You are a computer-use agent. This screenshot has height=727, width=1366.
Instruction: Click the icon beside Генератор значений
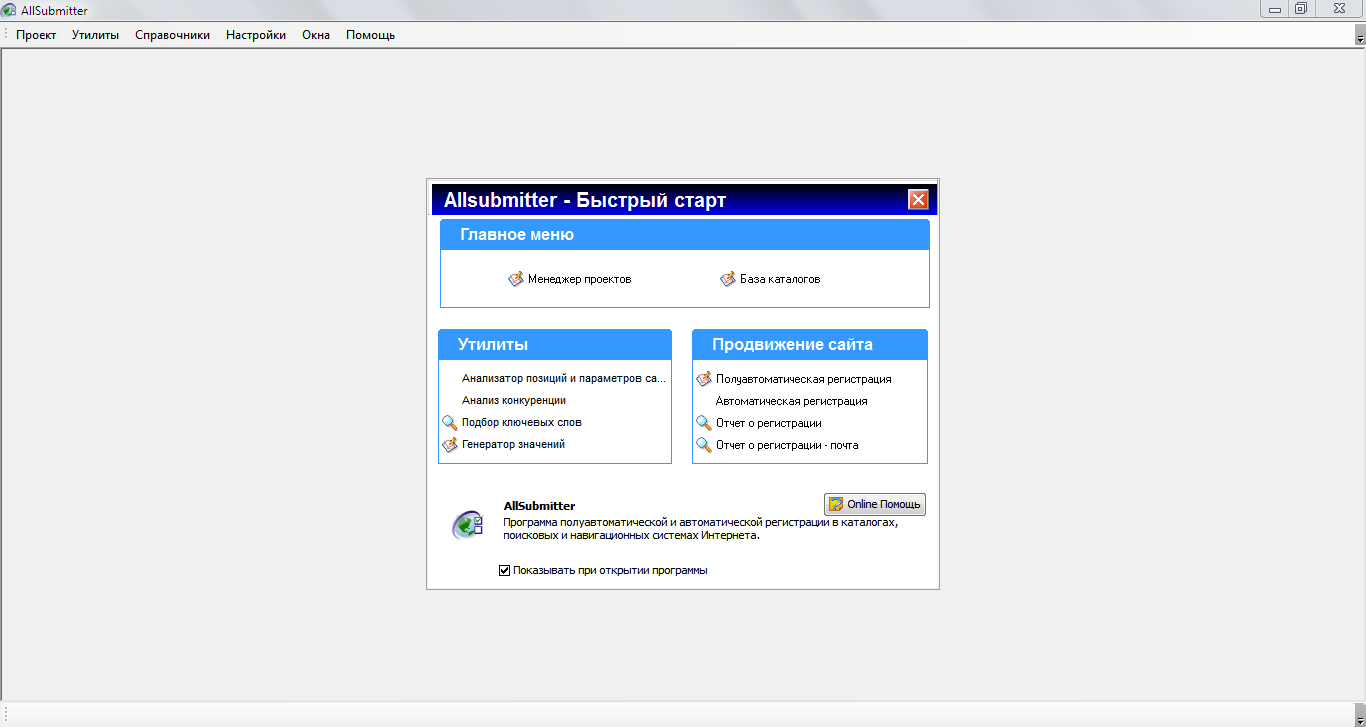450,445
